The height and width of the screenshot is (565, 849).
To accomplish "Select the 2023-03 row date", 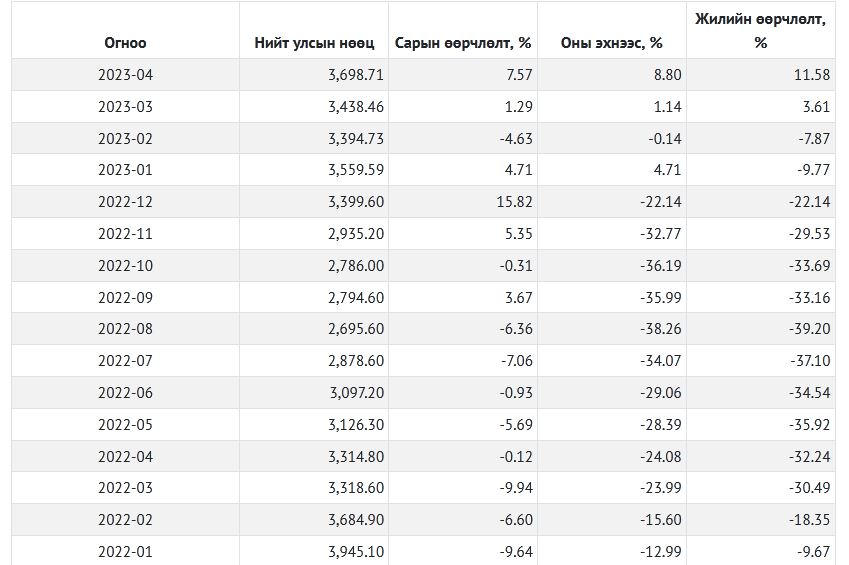I will (125, 106).
